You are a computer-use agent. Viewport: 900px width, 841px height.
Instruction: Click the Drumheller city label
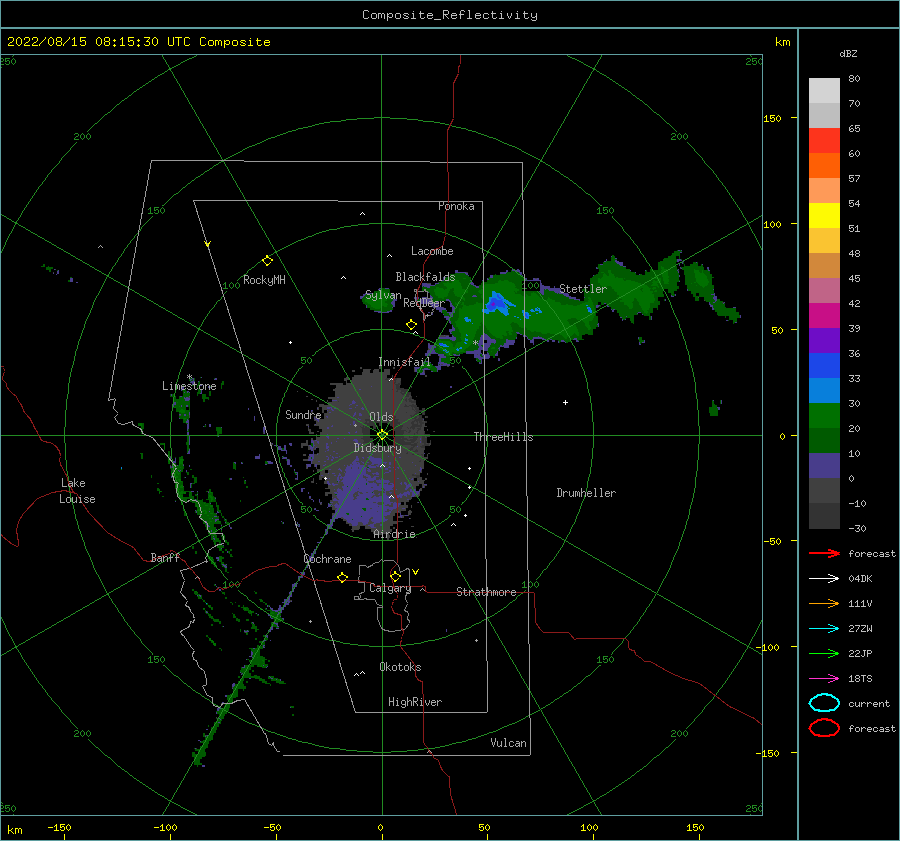tap(586, 493)
